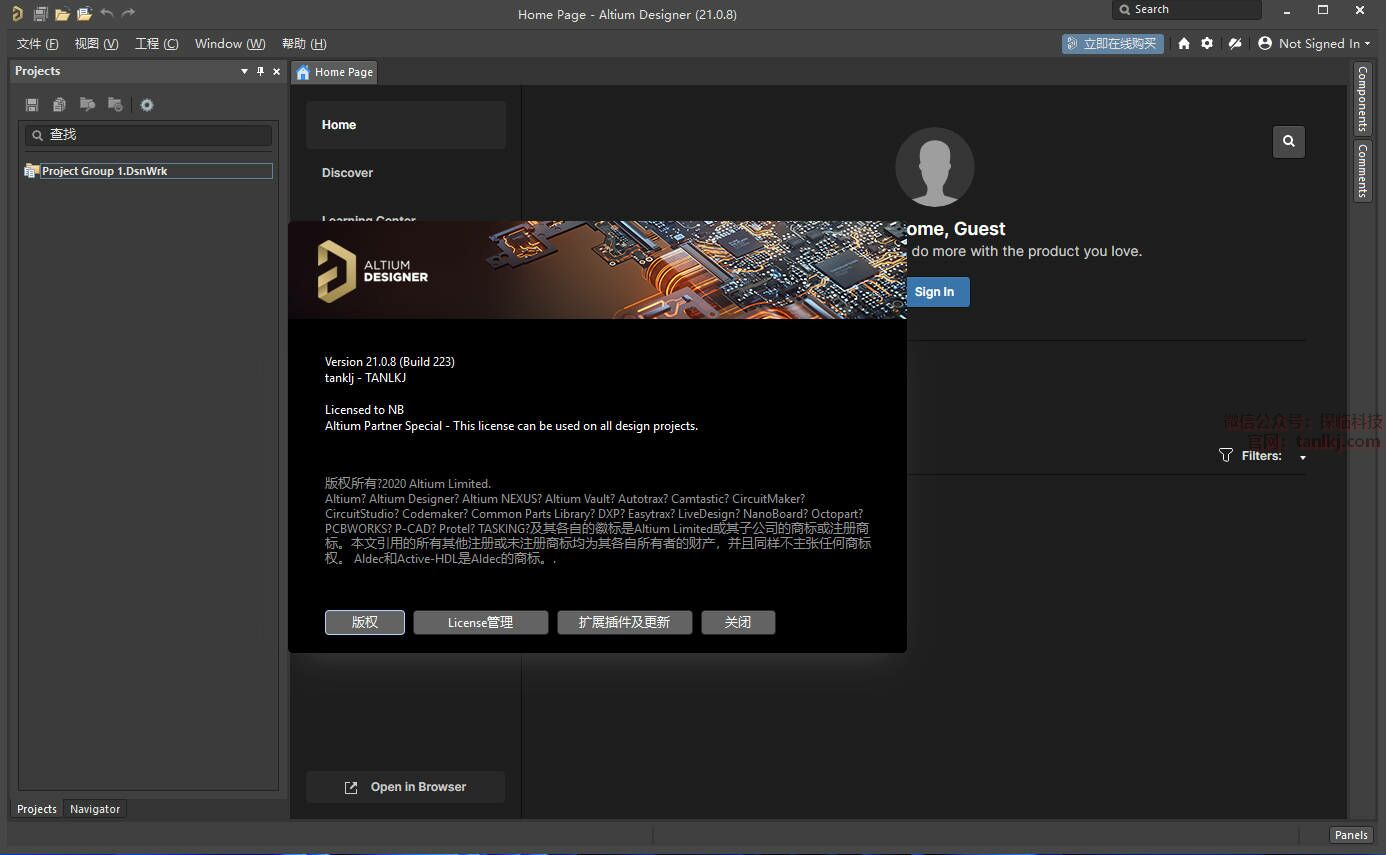1386x855 pixels.
Task: Click the 版权 button in the About dialog
Action: click(365, 622)
